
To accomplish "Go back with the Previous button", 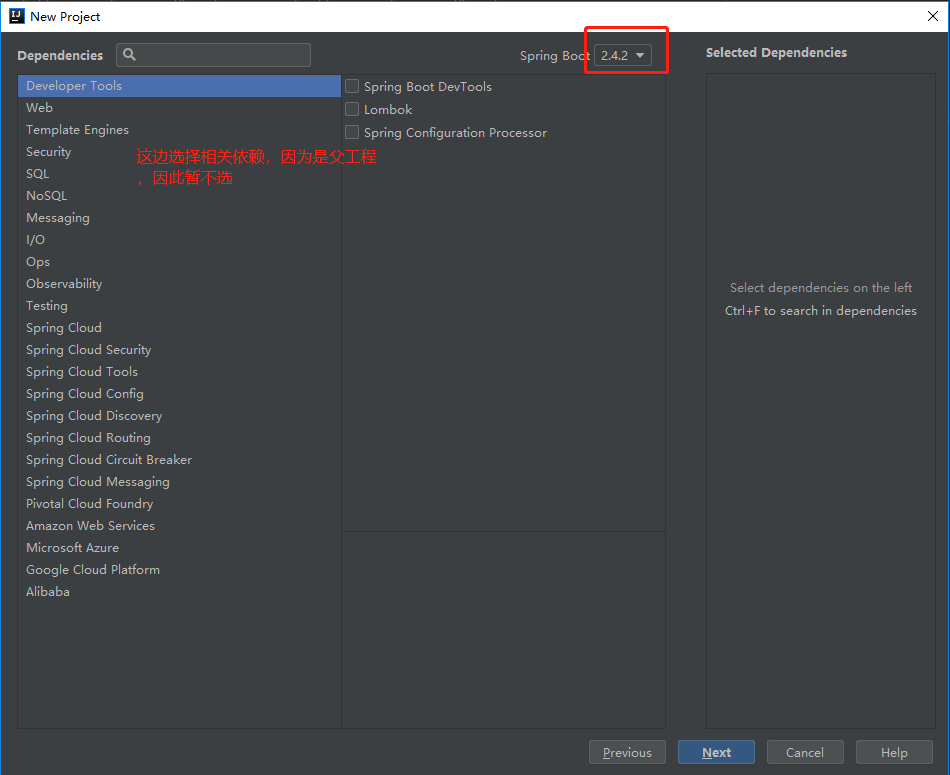I will click(627, 752).
